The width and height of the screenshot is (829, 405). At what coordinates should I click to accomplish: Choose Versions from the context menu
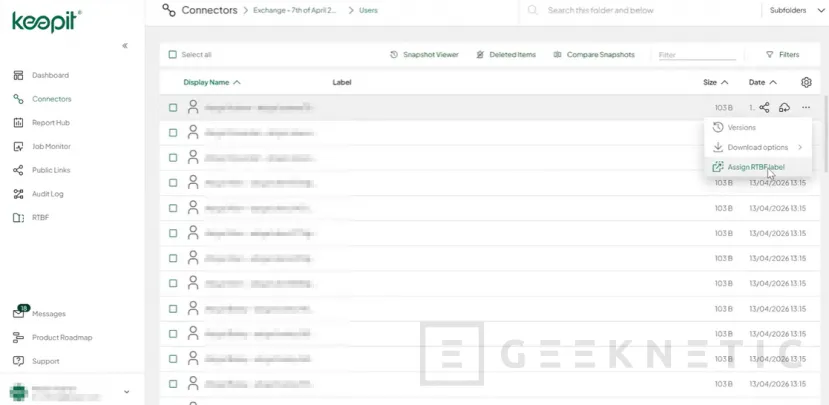coord(758,127)
